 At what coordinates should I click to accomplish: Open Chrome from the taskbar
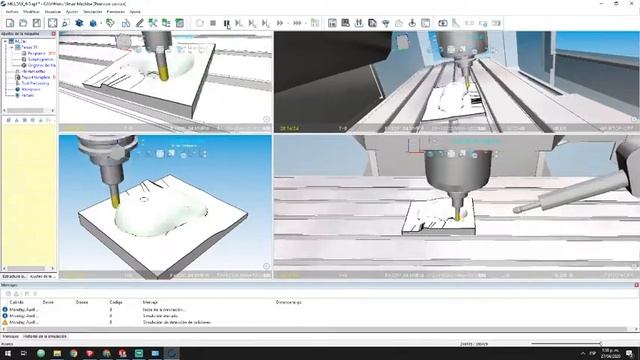coord(73,353)
